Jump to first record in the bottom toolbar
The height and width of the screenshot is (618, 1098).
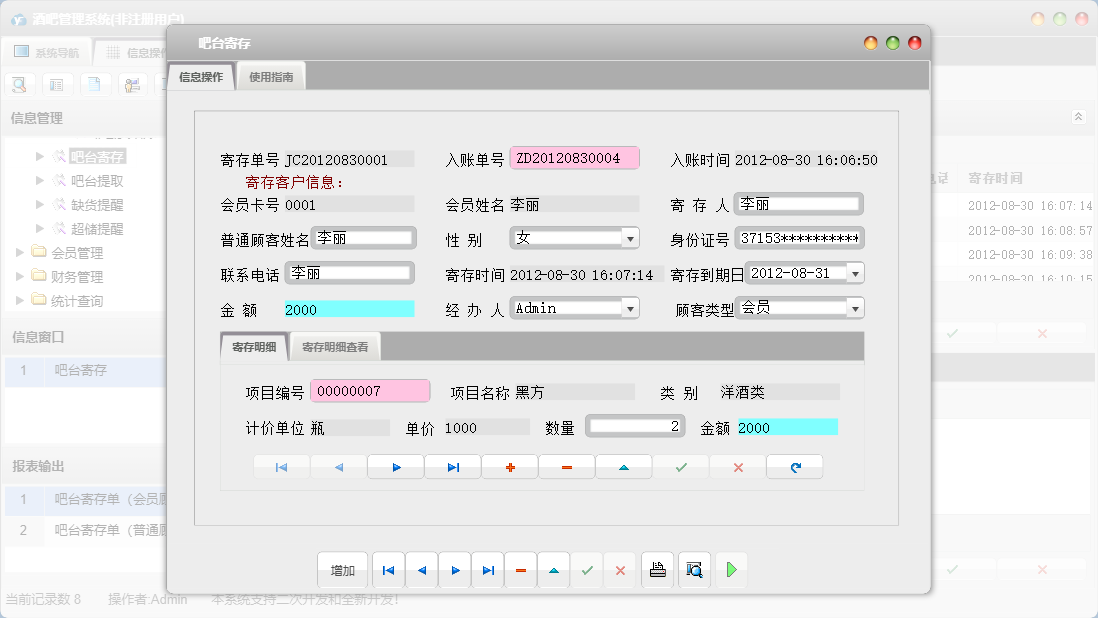click(x=388, y=570)
